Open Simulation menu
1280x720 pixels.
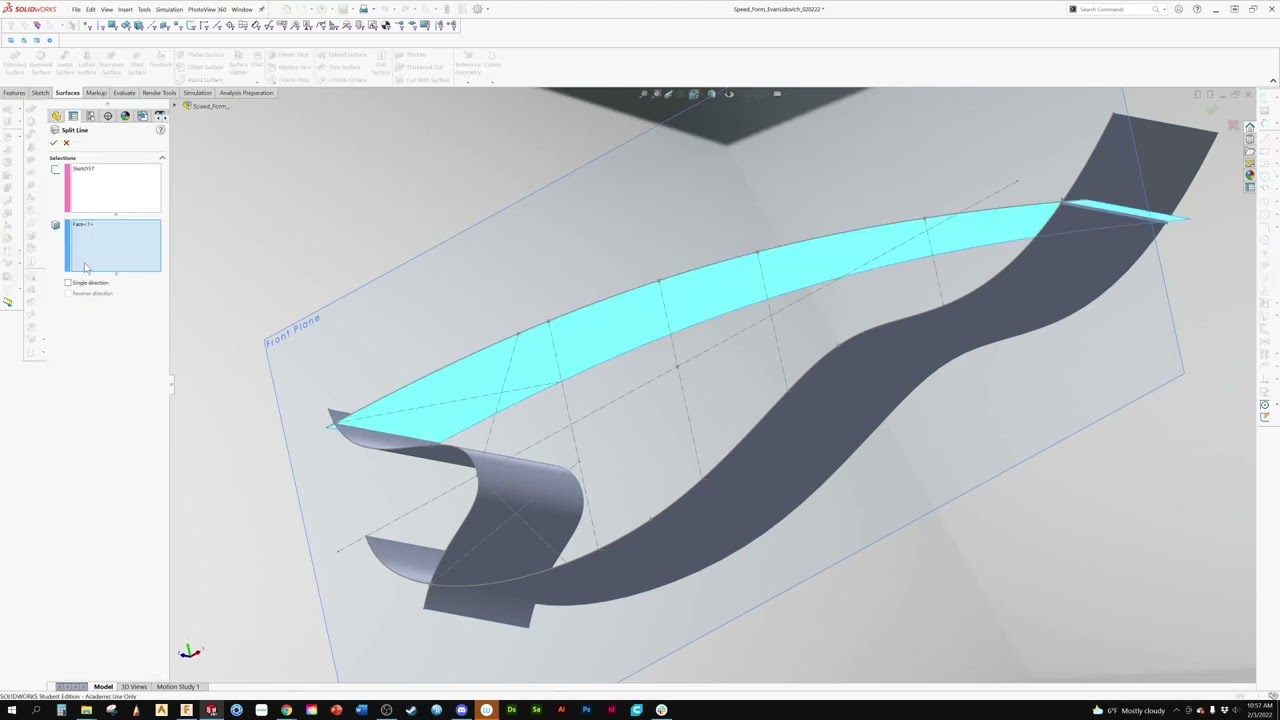point(169,9)
